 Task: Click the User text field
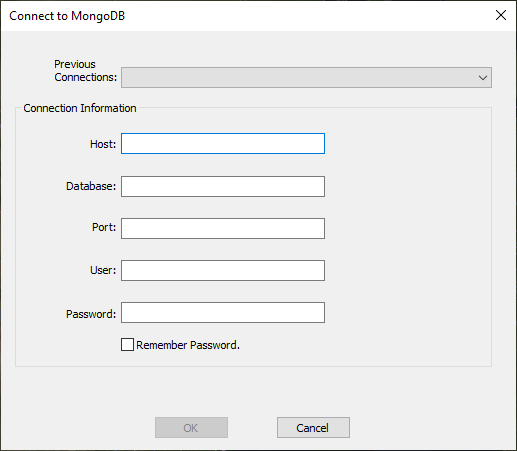tap(223, 270)
